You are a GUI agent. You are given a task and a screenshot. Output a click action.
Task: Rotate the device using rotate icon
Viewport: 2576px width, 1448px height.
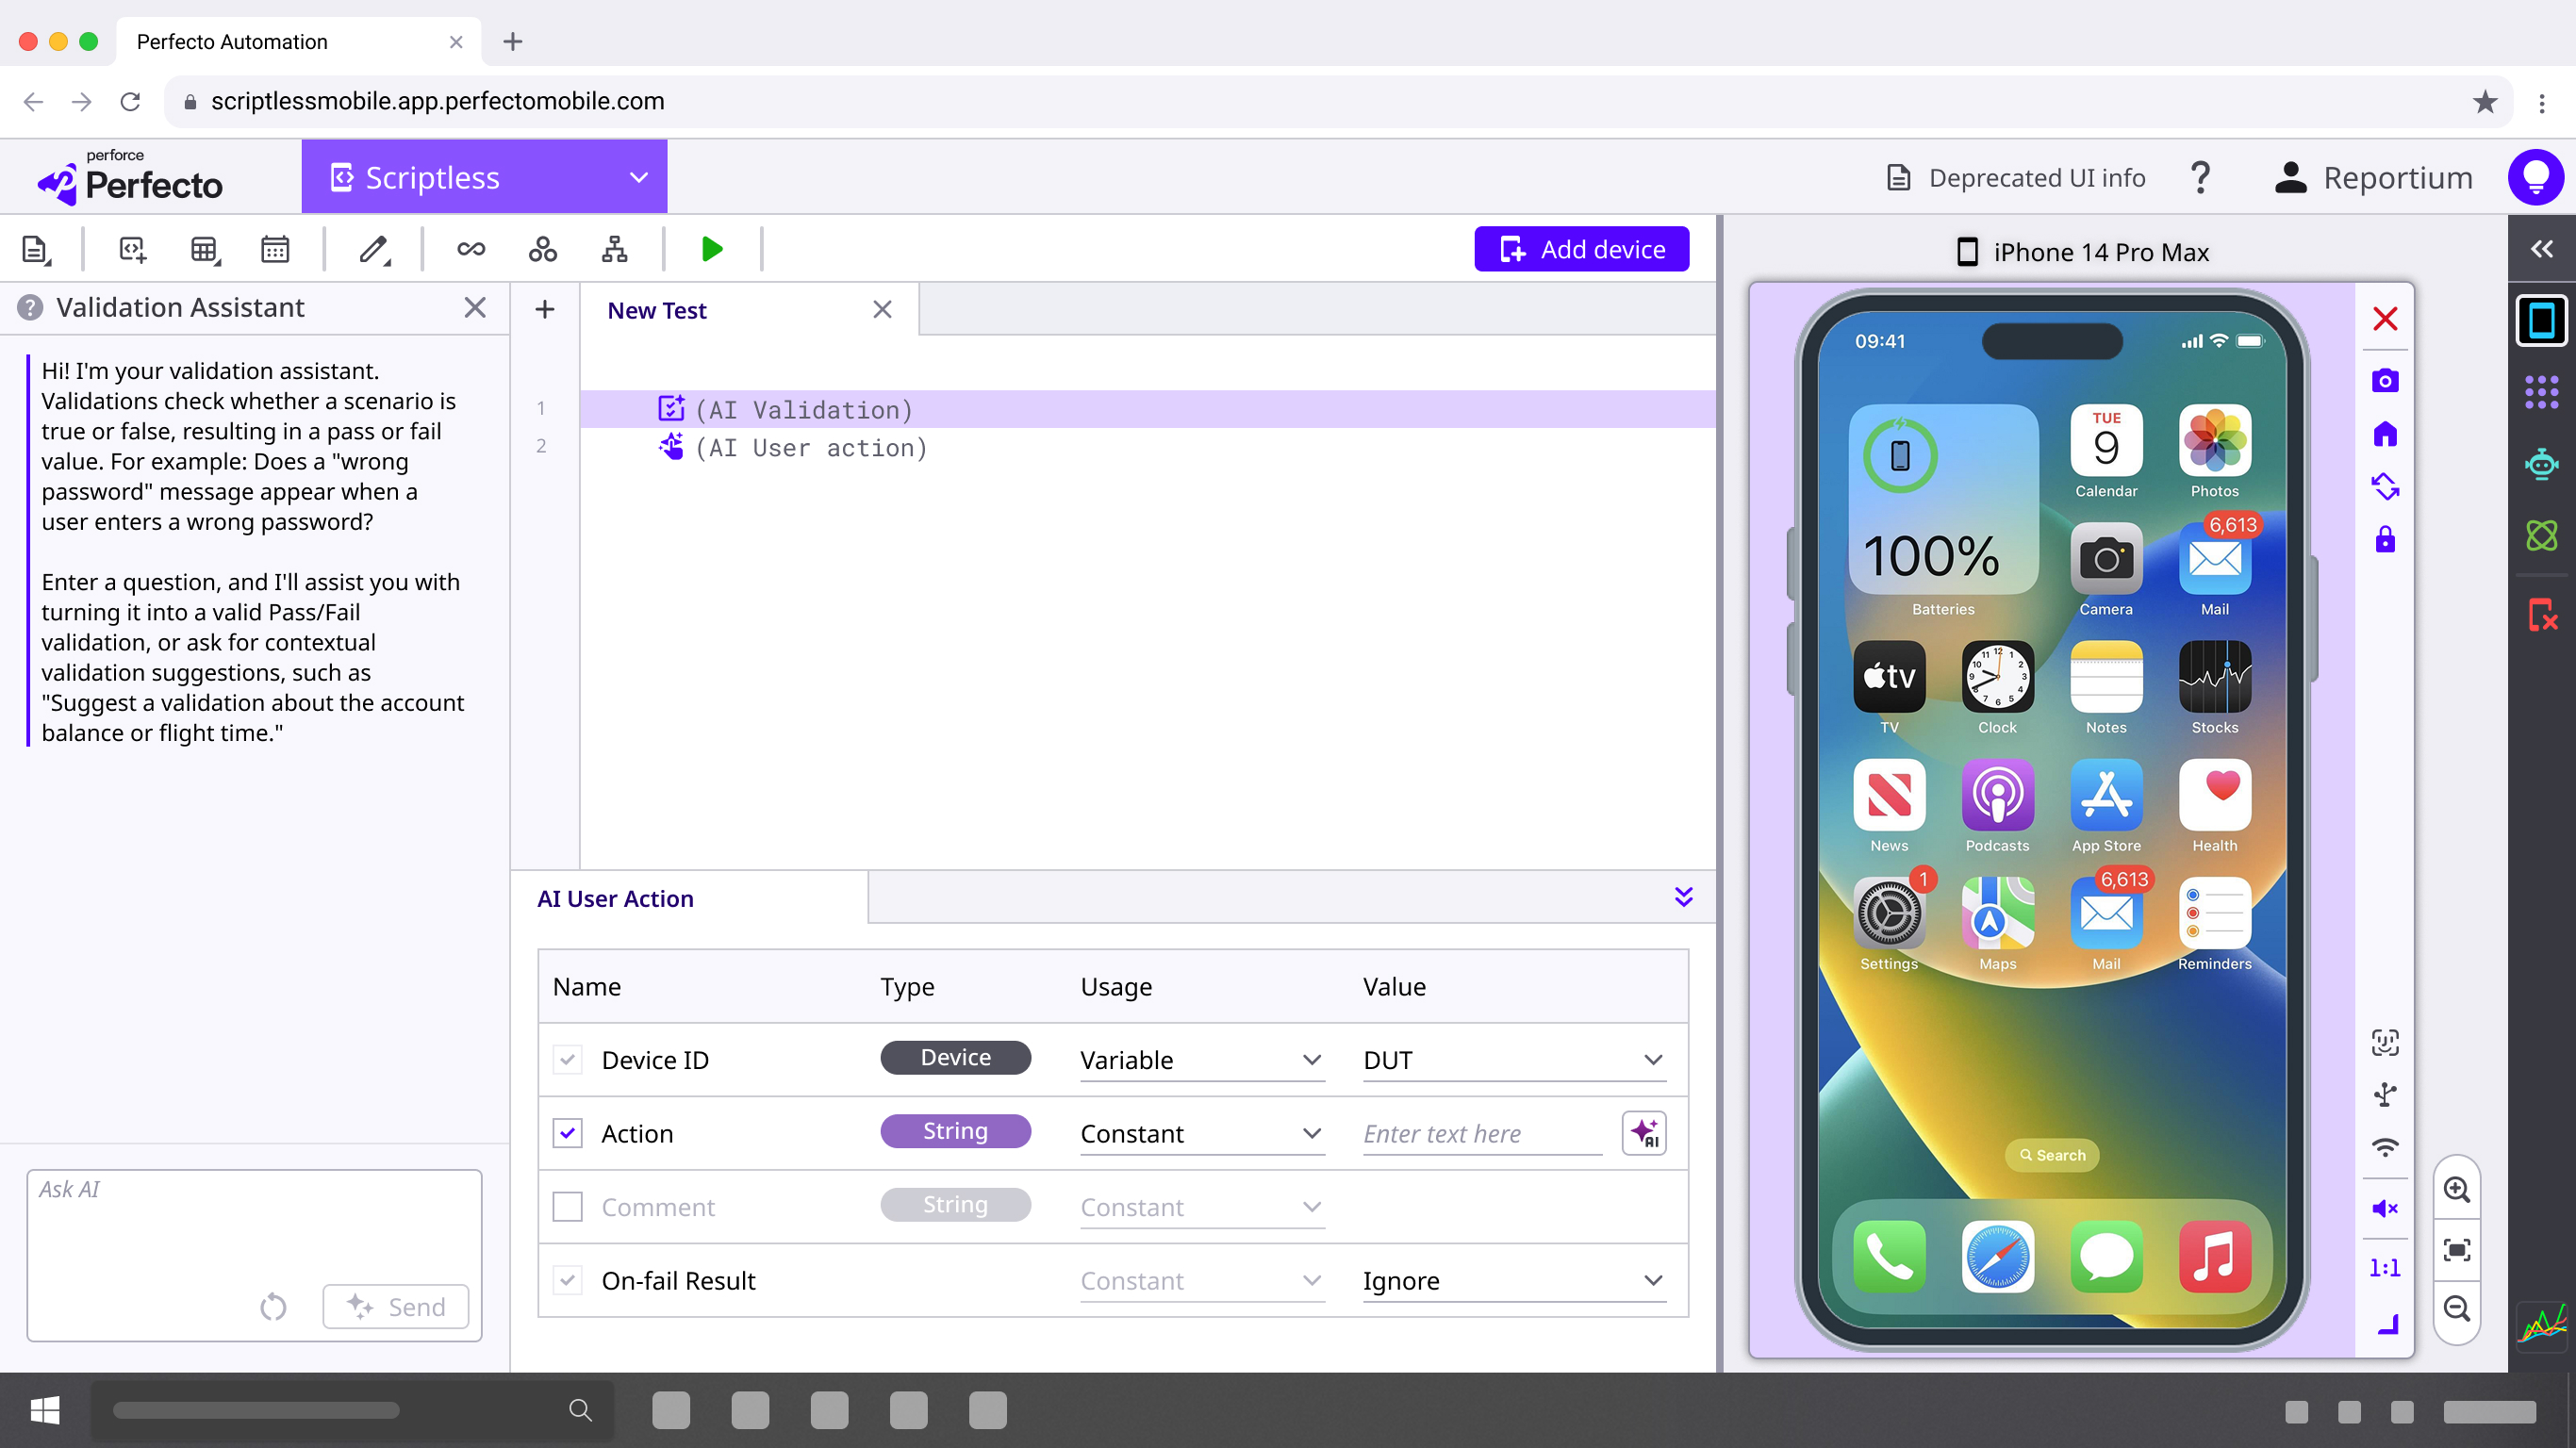2385,487
